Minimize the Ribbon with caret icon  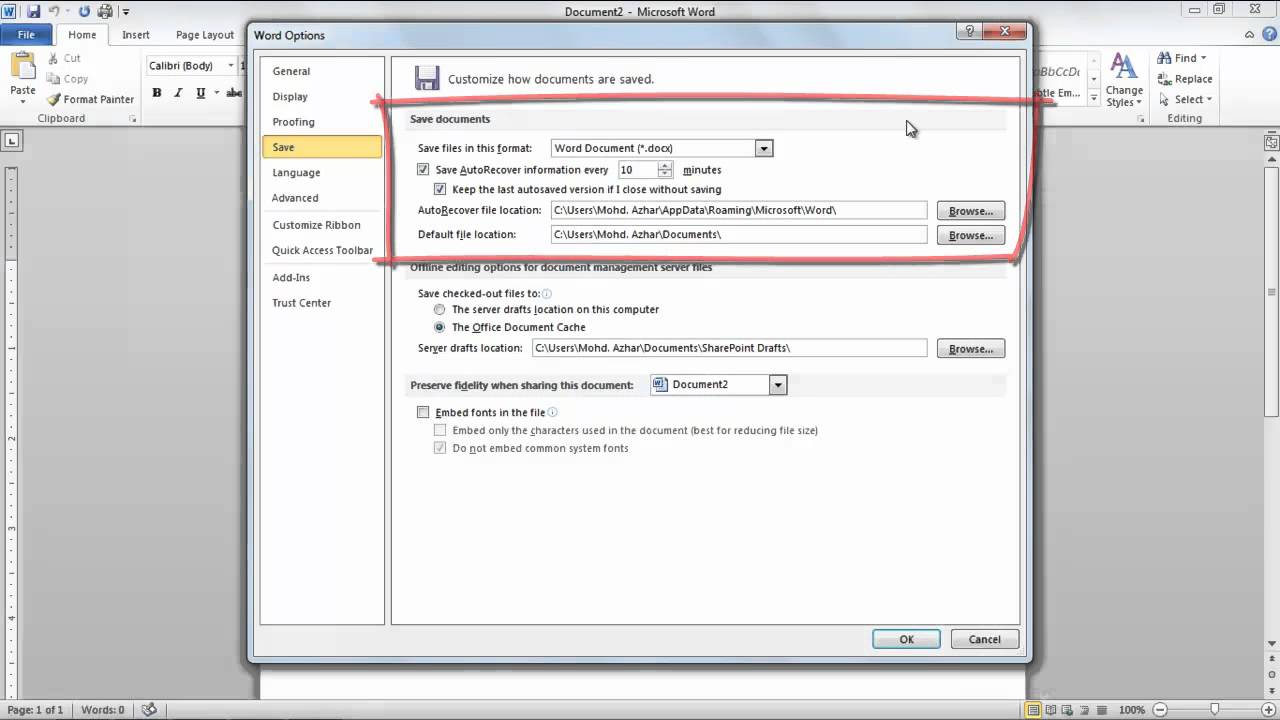tap(1250, 35)
